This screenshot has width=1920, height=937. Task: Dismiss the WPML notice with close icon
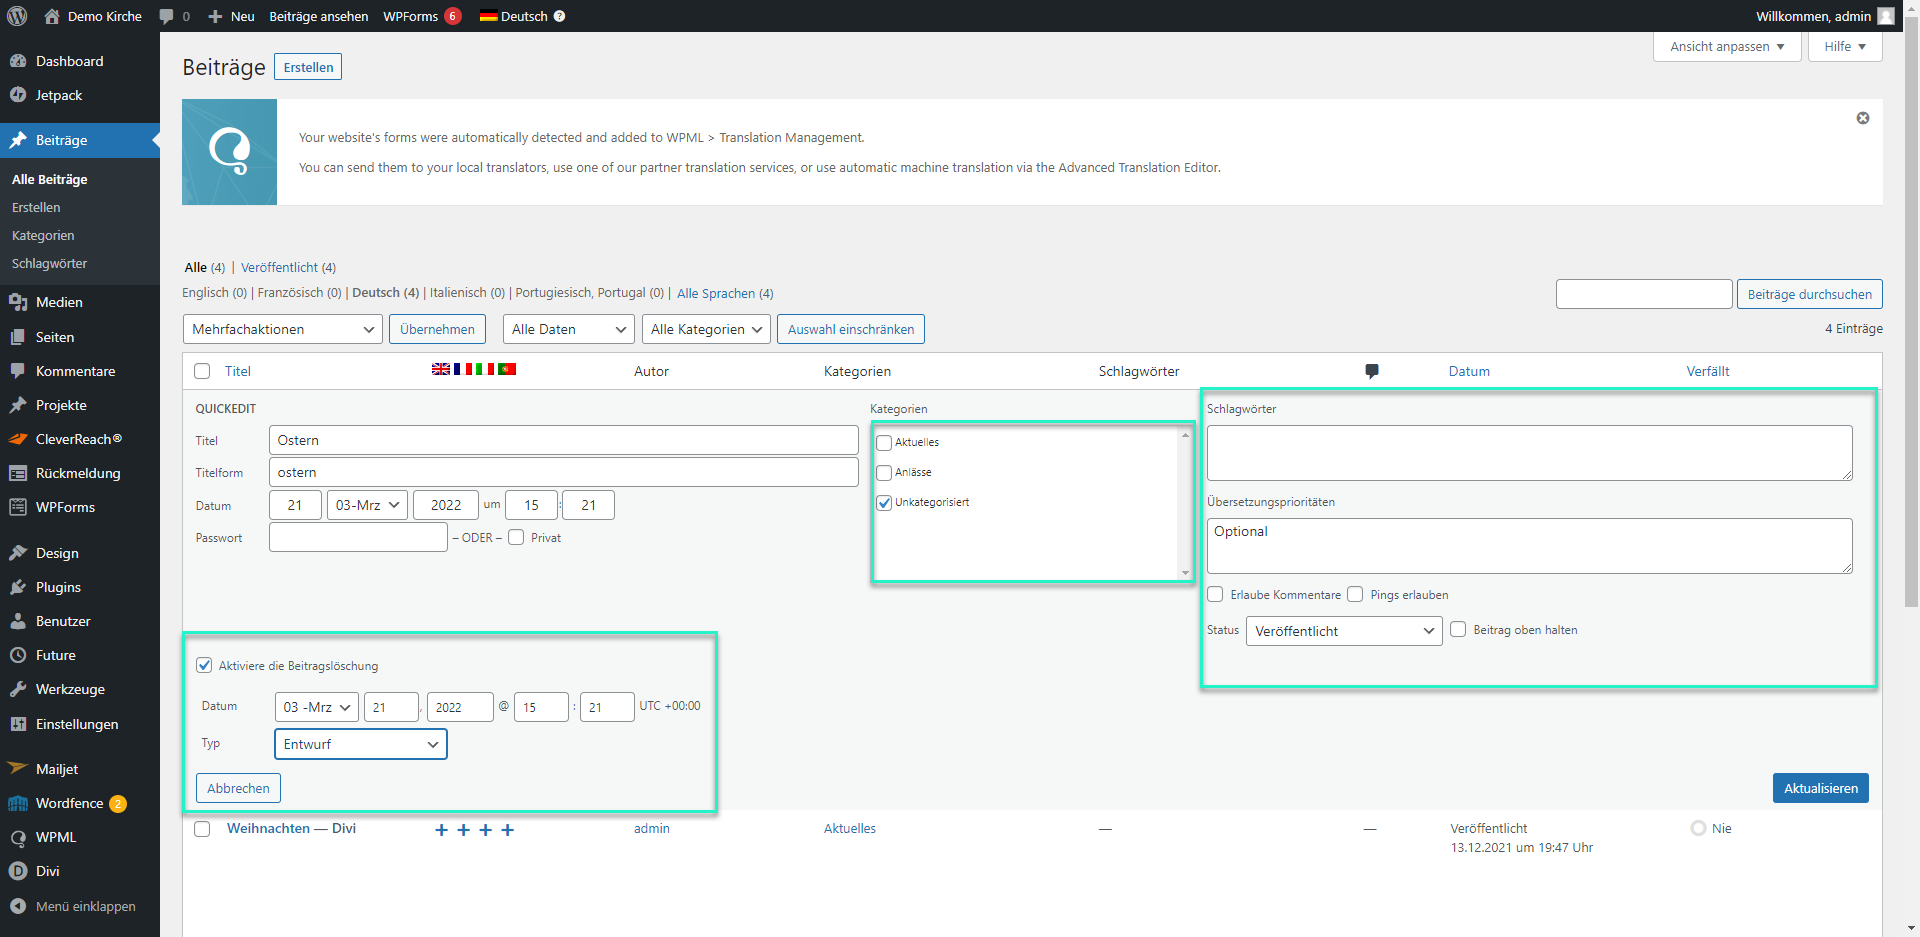1862,118
